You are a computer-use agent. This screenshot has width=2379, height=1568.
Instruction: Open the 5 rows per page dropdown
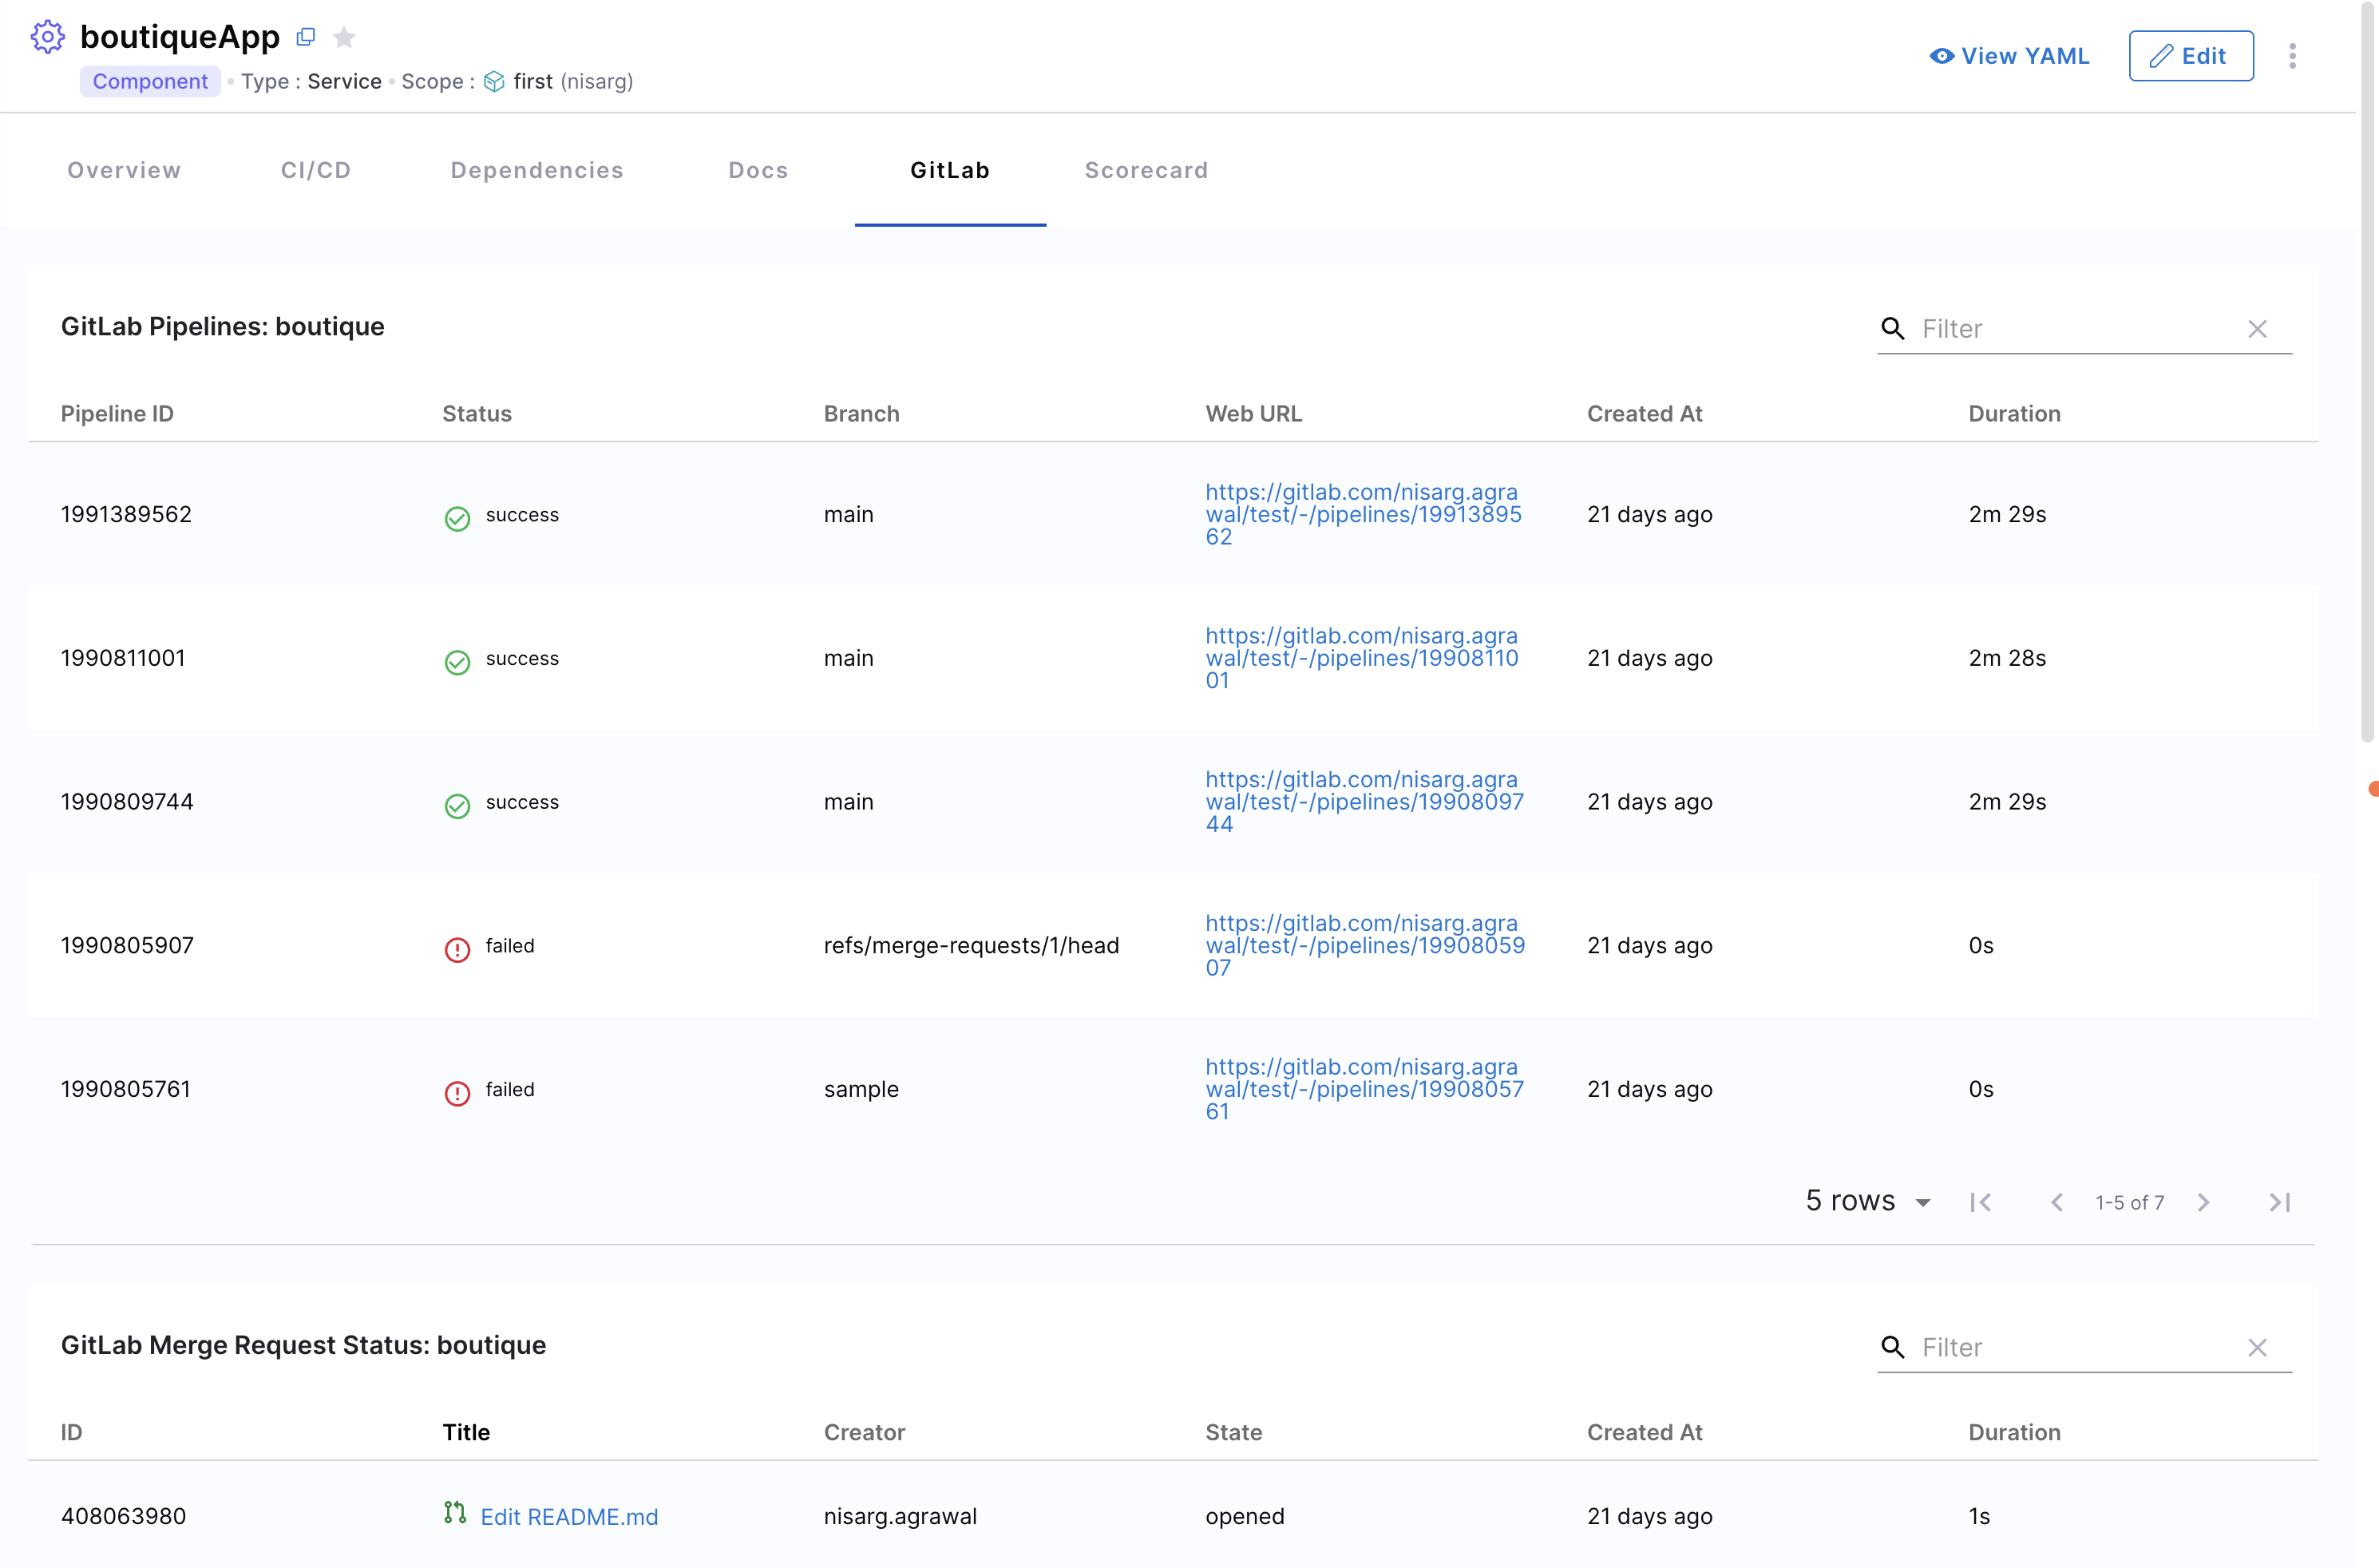[1867, 1201]
